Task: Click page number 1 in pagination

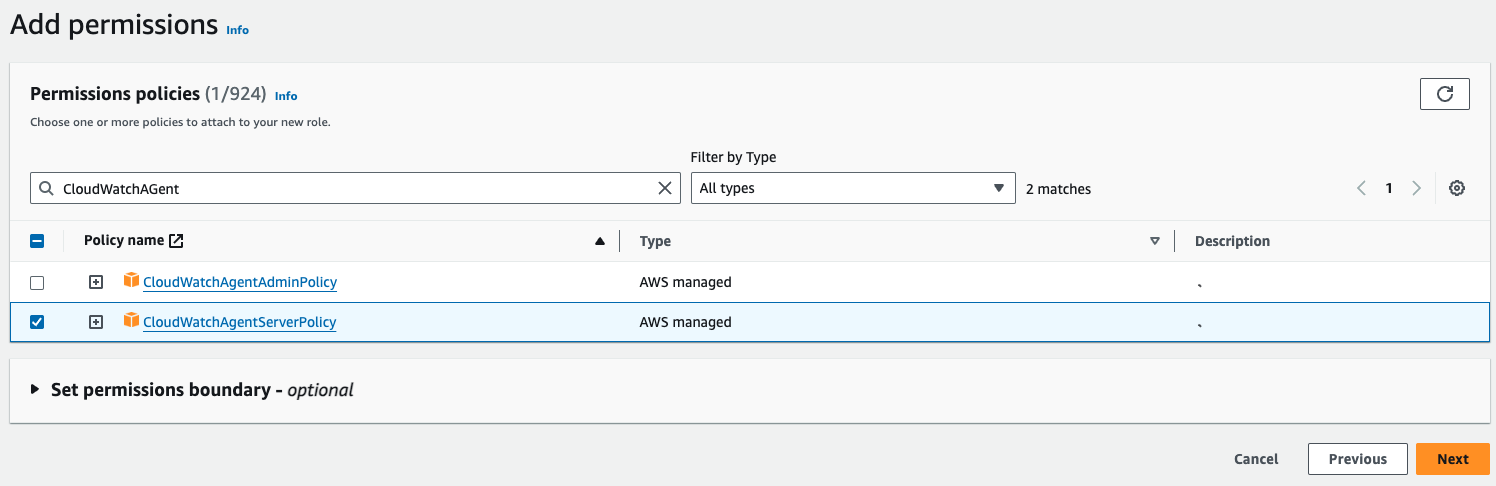Action: coord(1388,188)
